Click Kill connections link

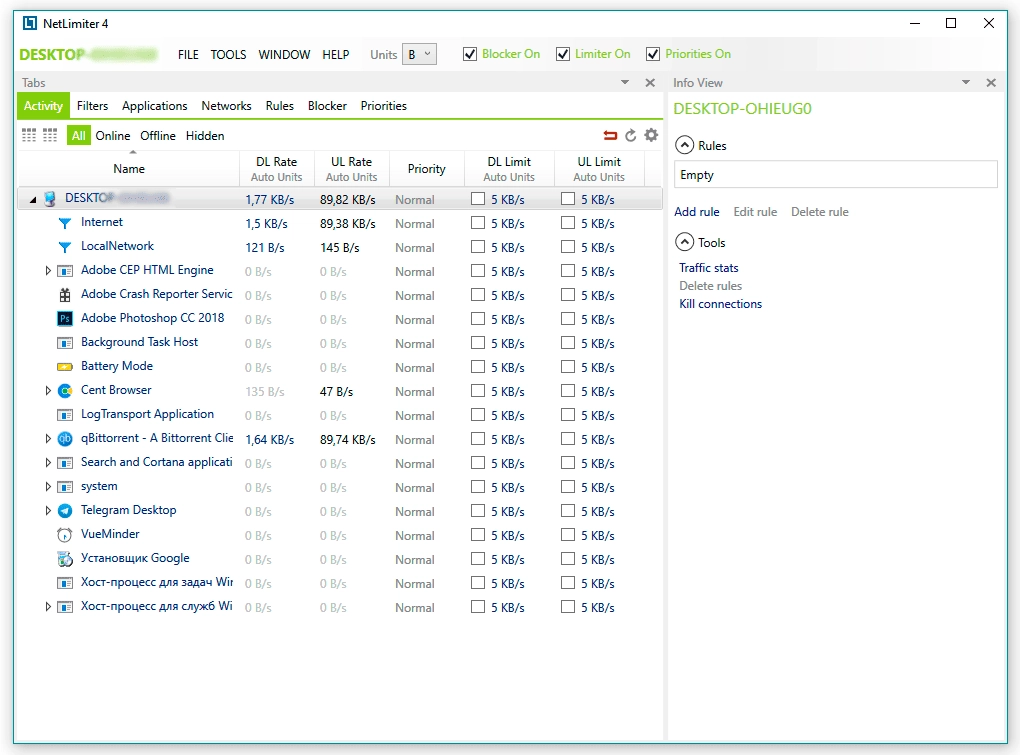click(x=721, y=304)
